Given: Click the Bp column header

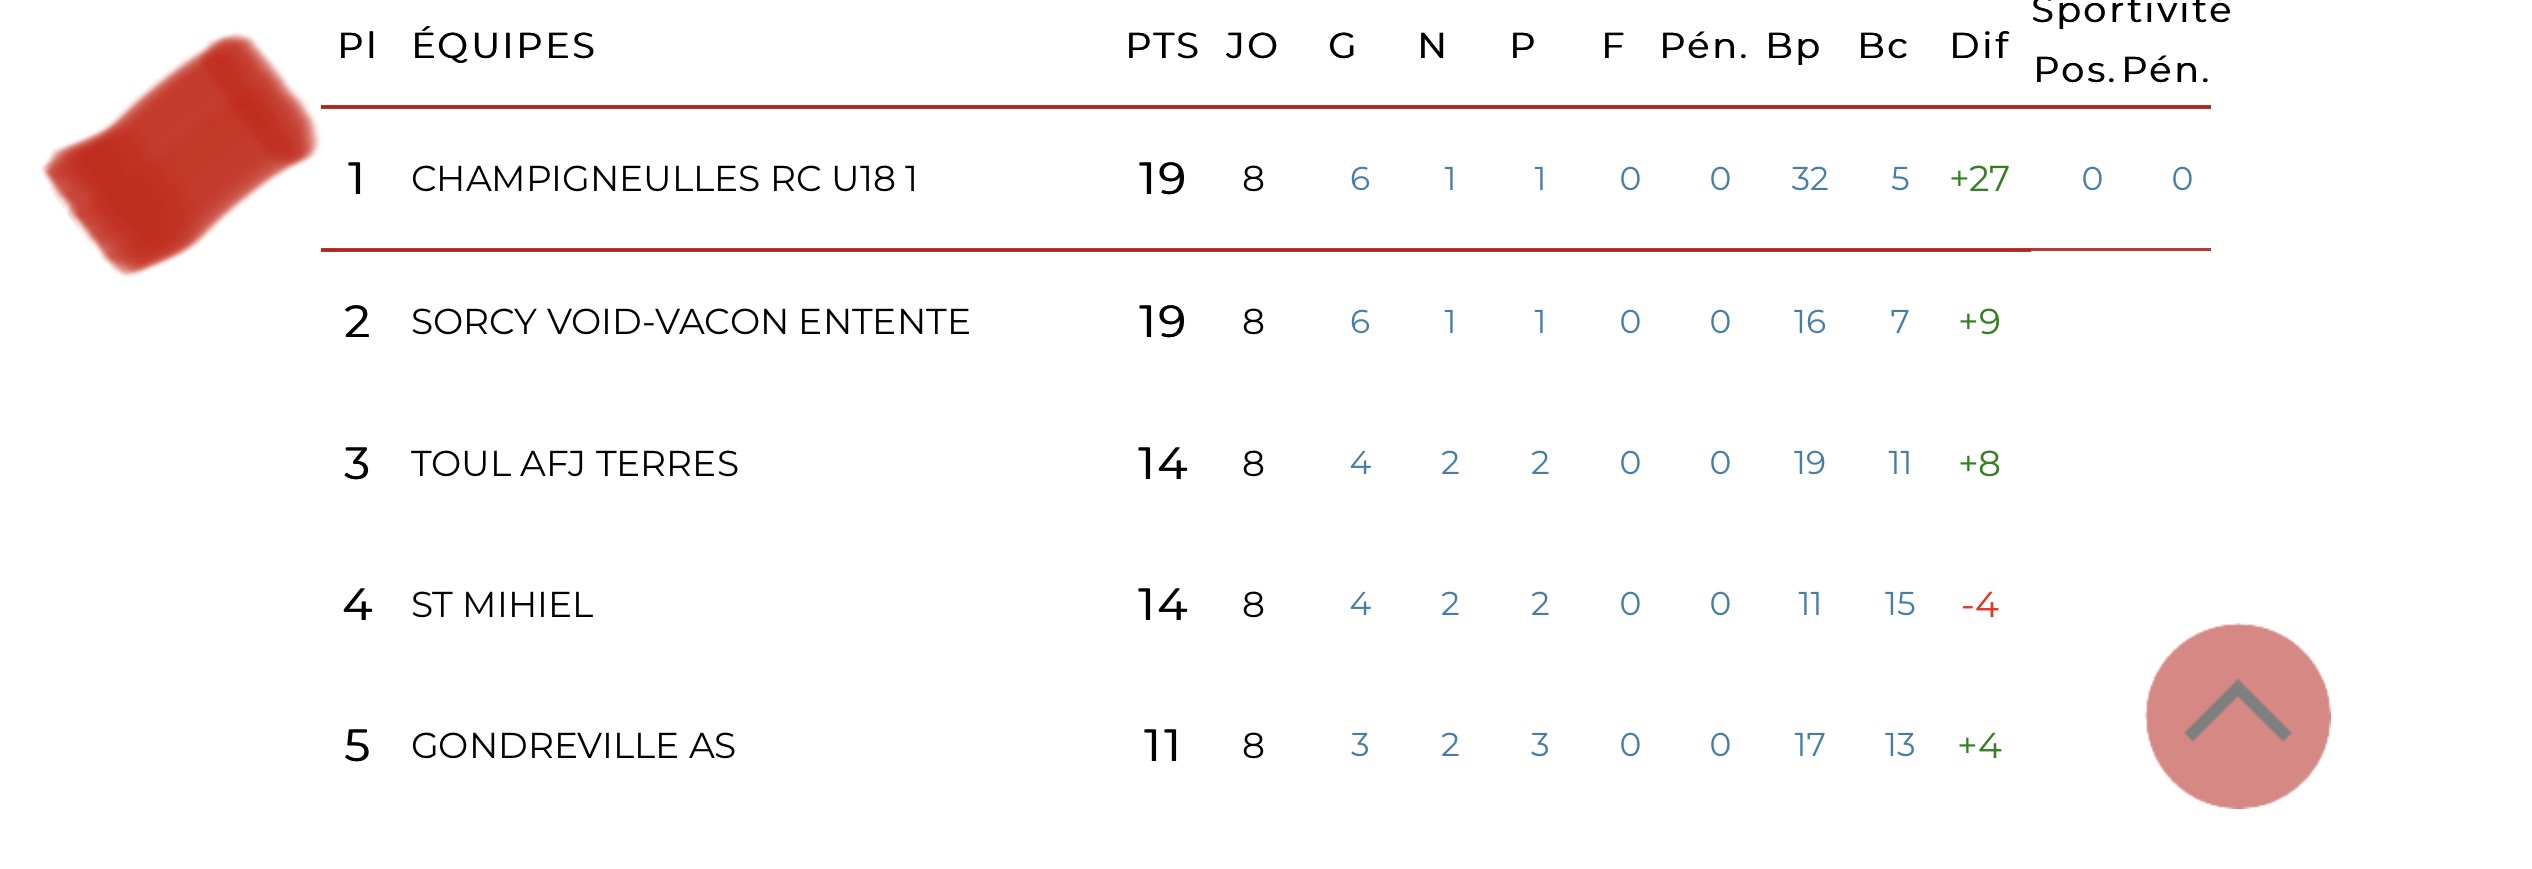Looking at the screenshot, I should point(1793,46).
